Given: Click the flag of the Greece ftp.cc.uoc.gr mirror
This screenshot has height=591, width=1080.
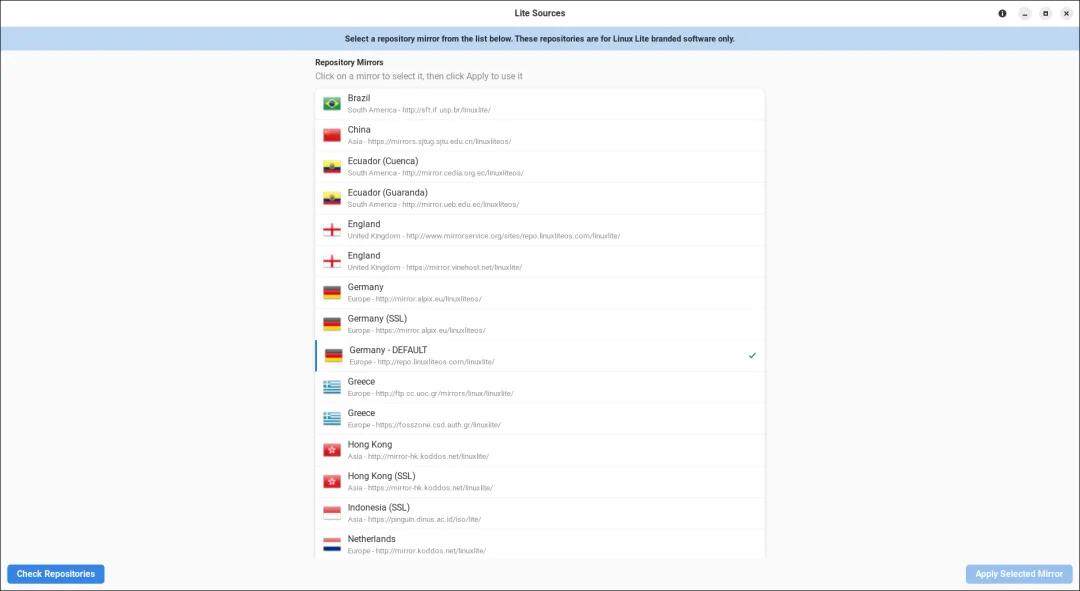Looking at the screenshot, I should 332,387.
